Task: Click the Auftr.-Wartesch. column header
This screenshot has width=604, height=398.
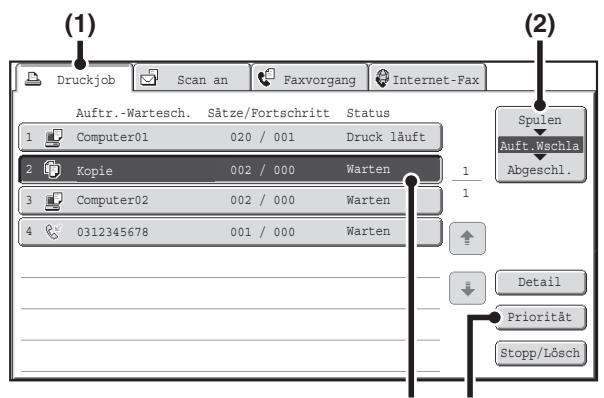Action: pos(133,113)
